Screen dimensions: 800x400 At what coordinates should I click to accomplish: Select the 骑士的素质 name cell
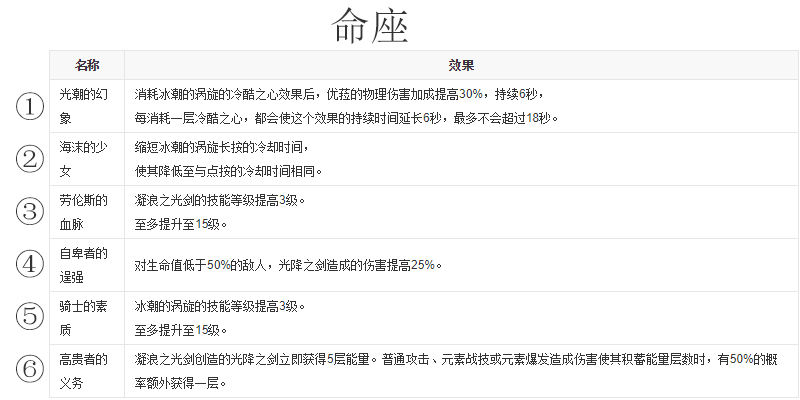pos(87,317)
